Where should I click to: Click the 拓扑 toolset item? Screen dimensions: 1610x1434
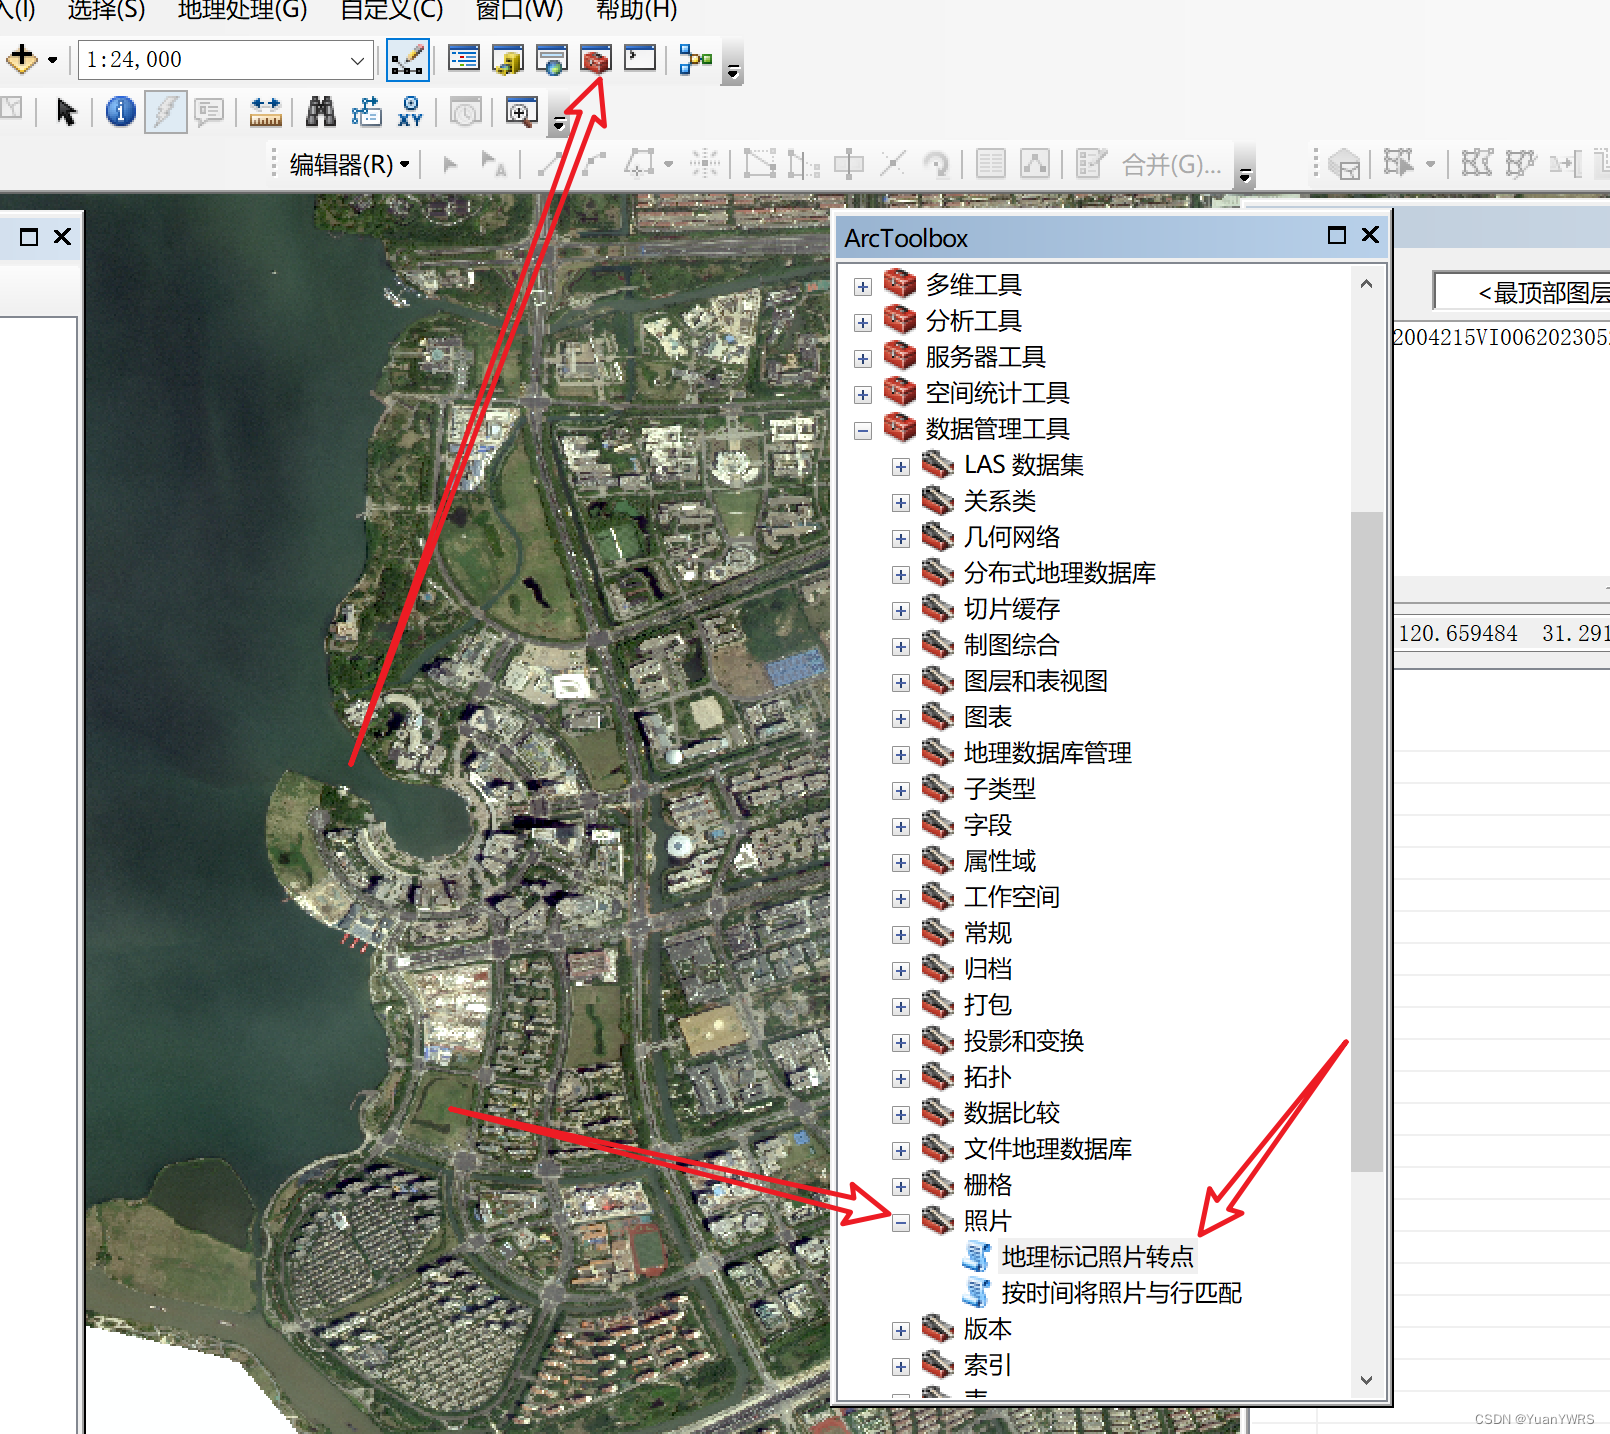[x=987, y=1077]
